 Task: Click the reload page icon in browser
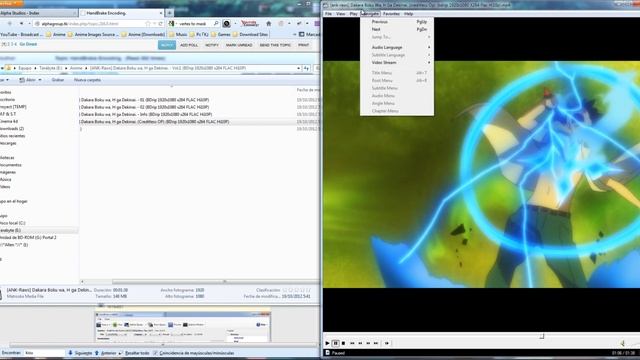[160, 24]
